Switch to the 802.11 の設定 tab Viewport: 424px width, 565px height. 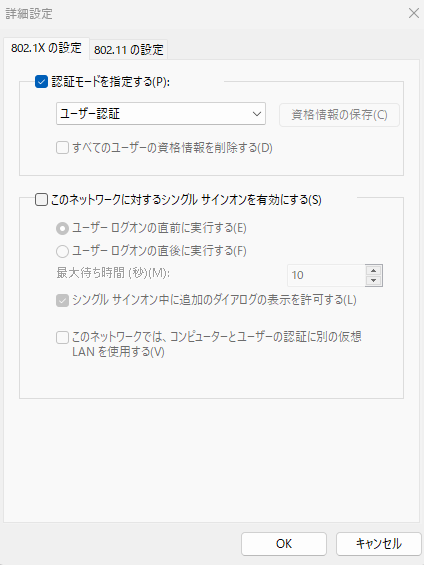click(x=129, y=49)
